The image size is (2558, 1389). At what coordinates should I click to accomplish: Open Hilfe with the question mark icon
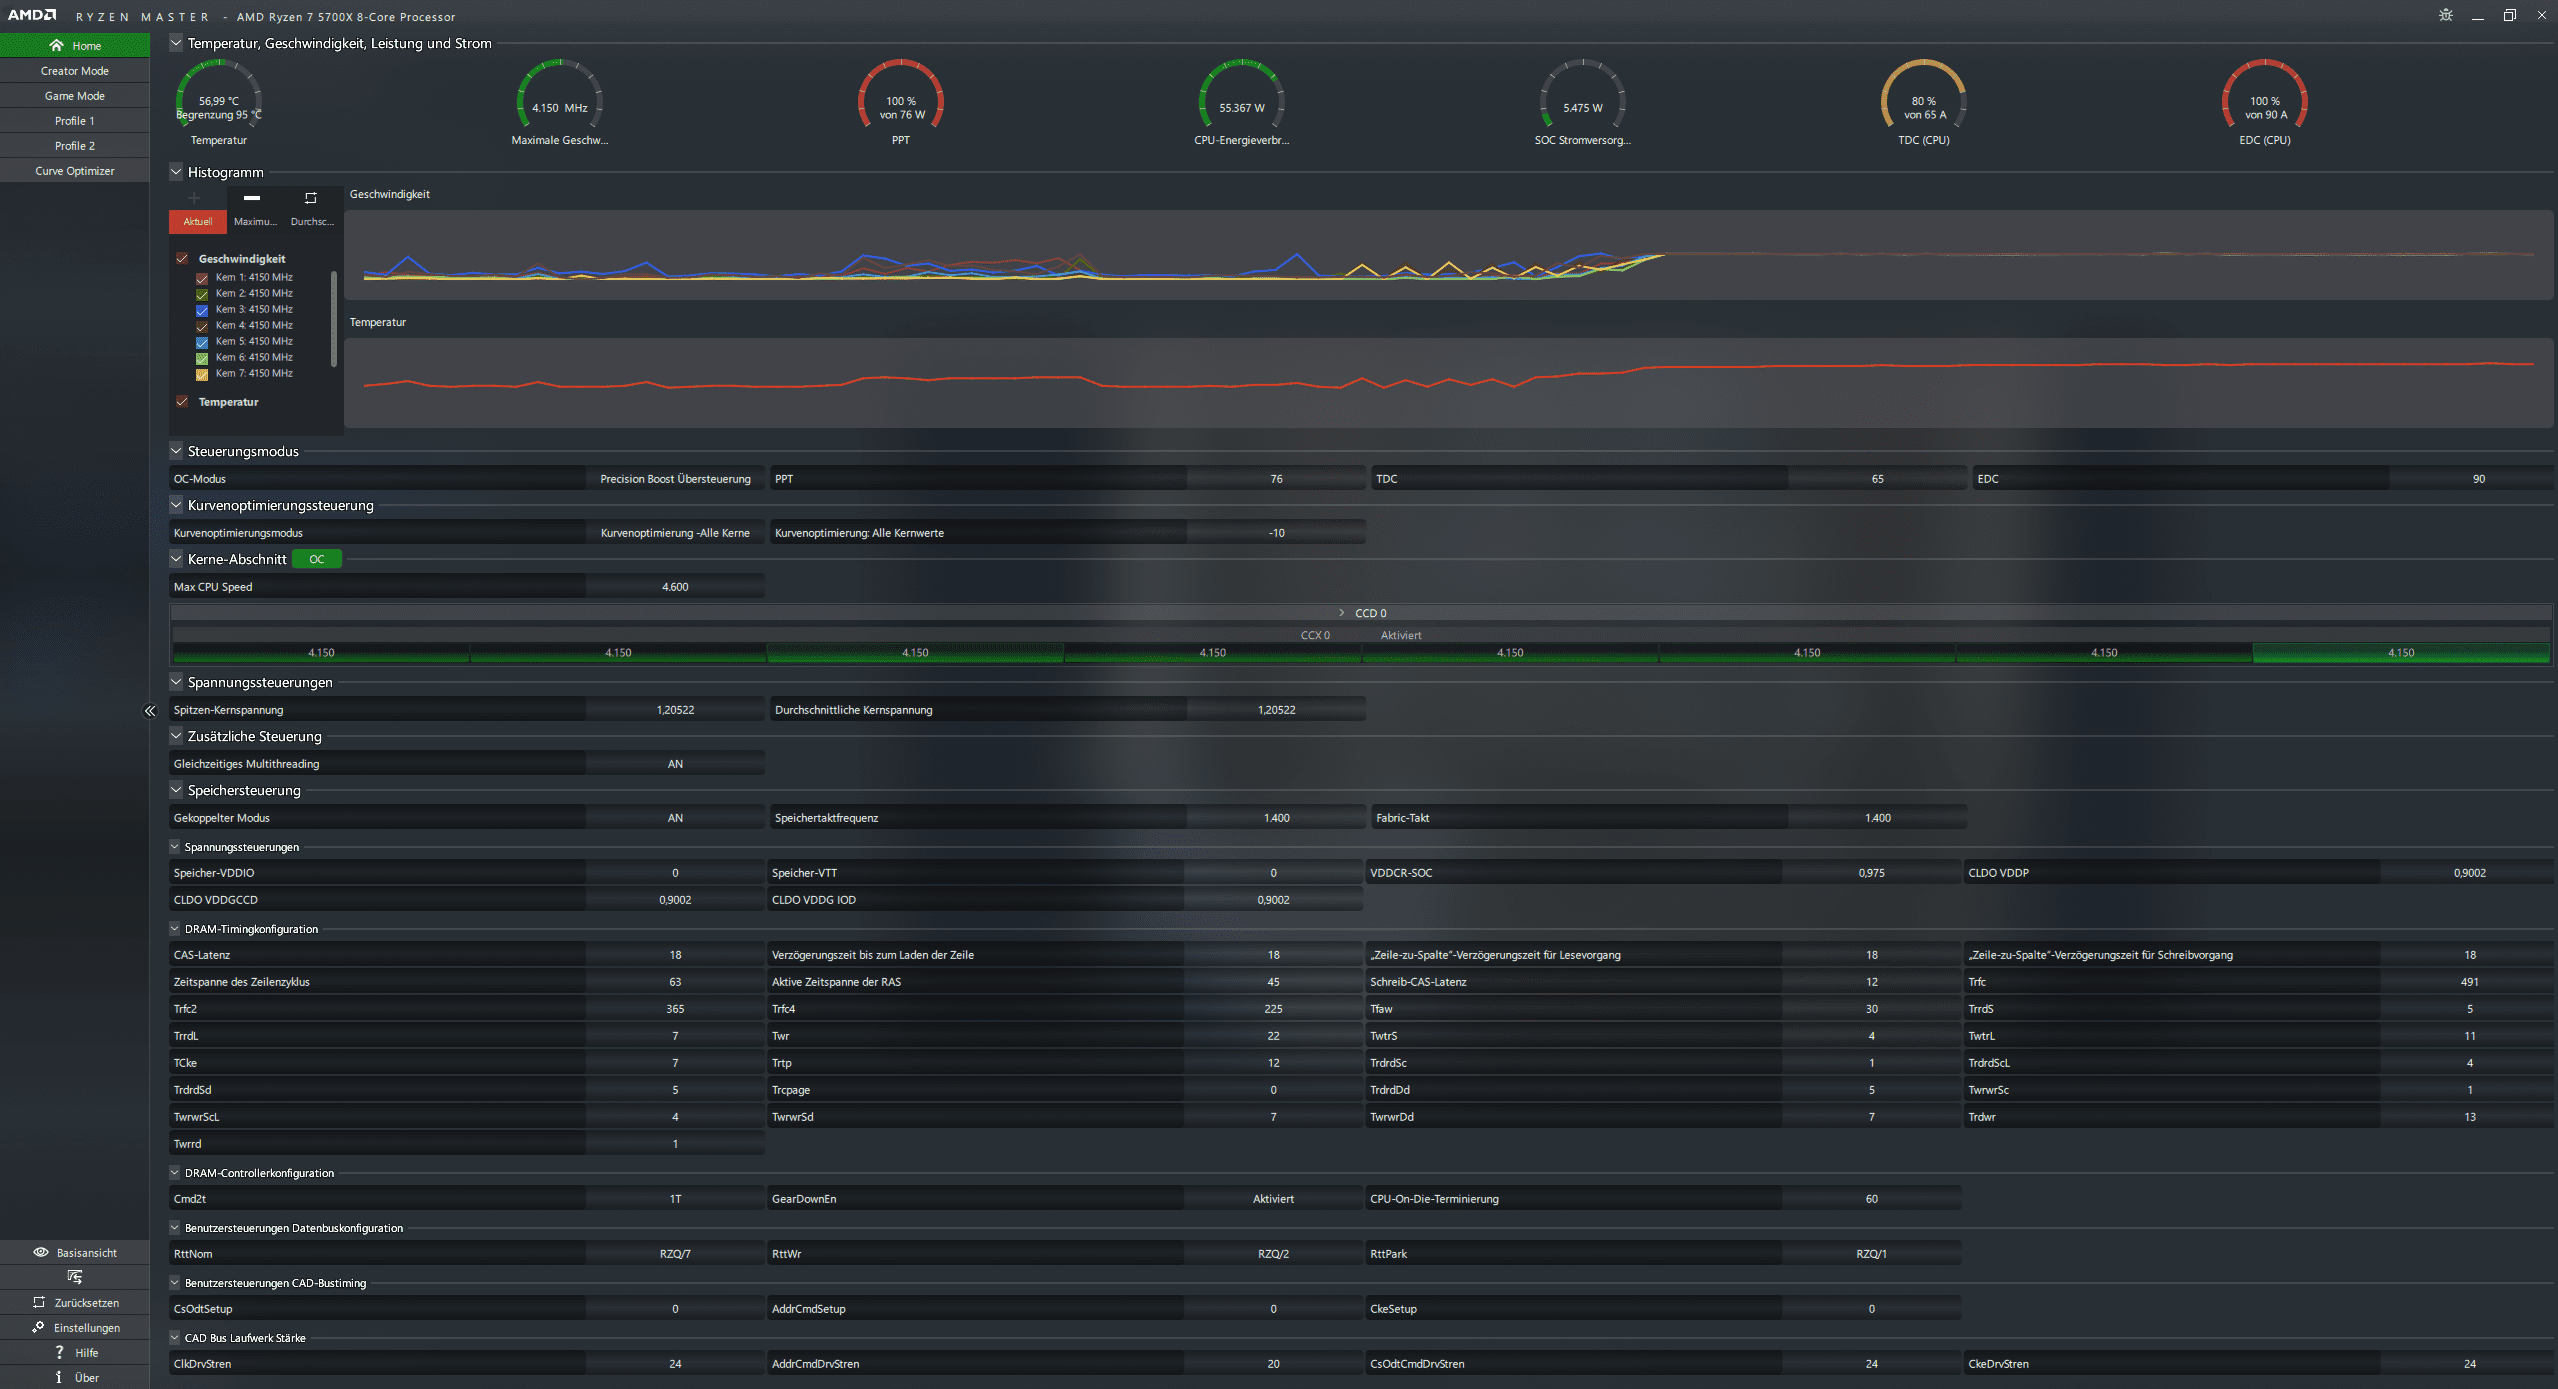pyautogui.click(x=59, y=1352)
